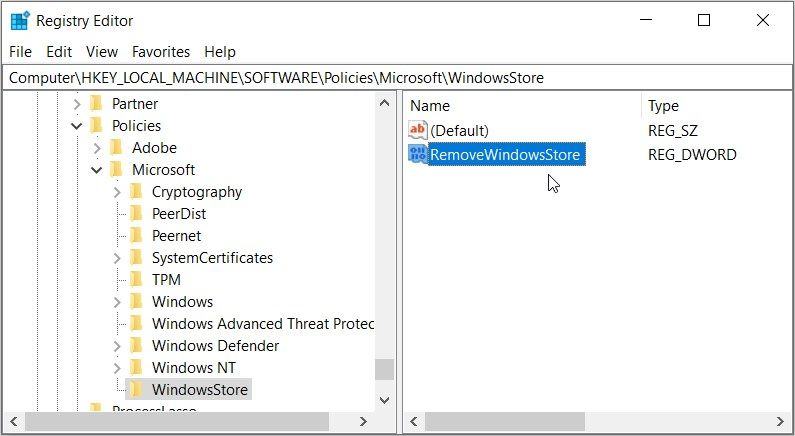Click the Policies folder icon
This screenshot has height=436, width=795.
tap(96, 125)
